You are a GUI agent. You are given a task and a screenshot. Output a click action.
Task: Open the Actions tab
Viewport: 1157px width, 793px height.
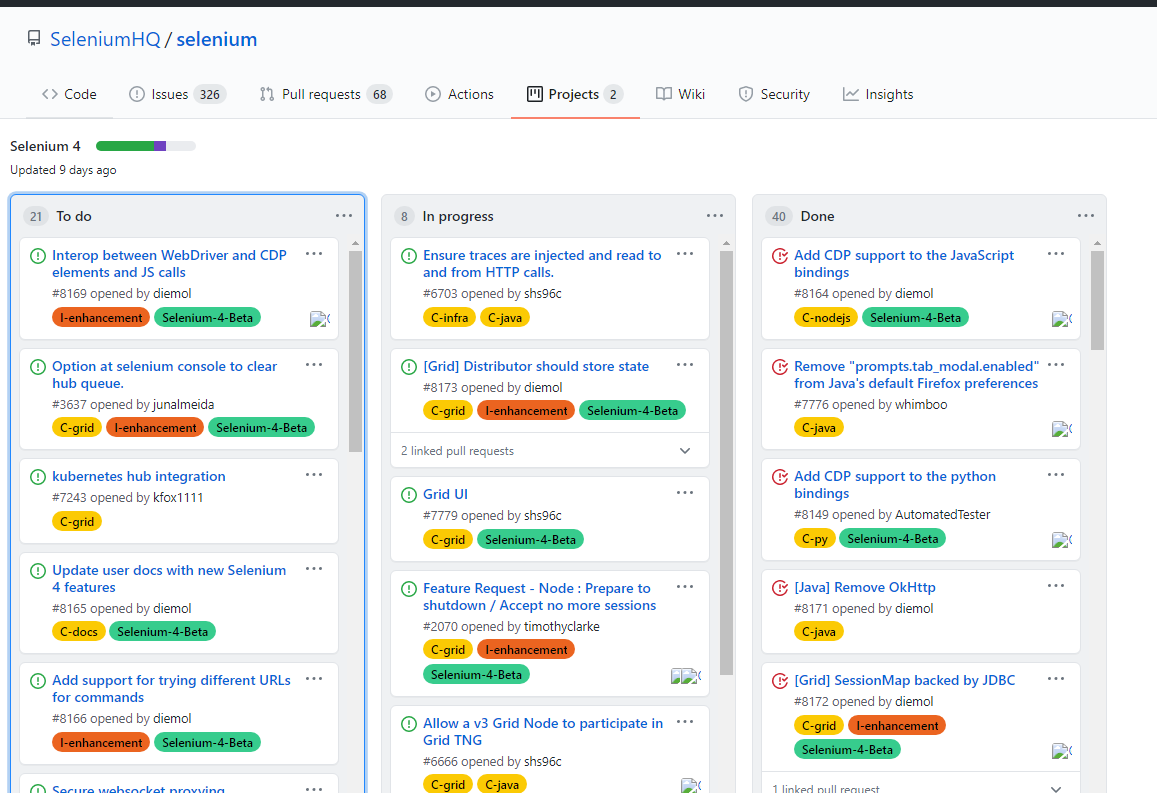pyautogui.click(x=459, y=94)
